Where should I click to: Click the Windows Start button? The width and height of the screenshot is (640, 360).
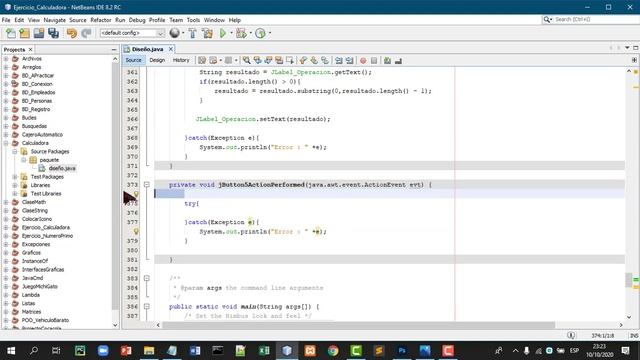point(11,351)
